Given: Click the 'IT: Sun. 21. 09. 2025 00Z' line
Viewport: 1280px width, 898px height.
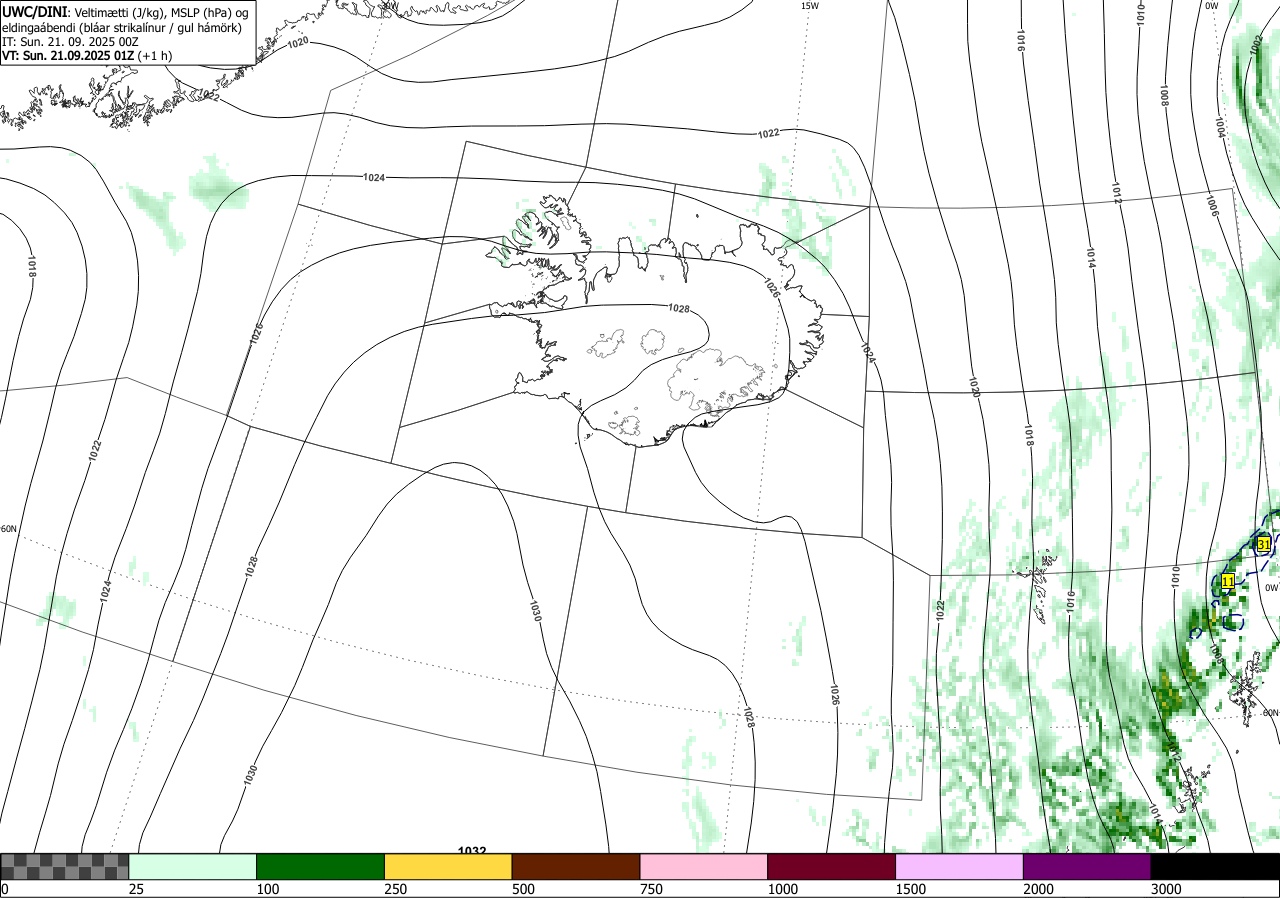Looking at the screenshot, I should point(70,42).
